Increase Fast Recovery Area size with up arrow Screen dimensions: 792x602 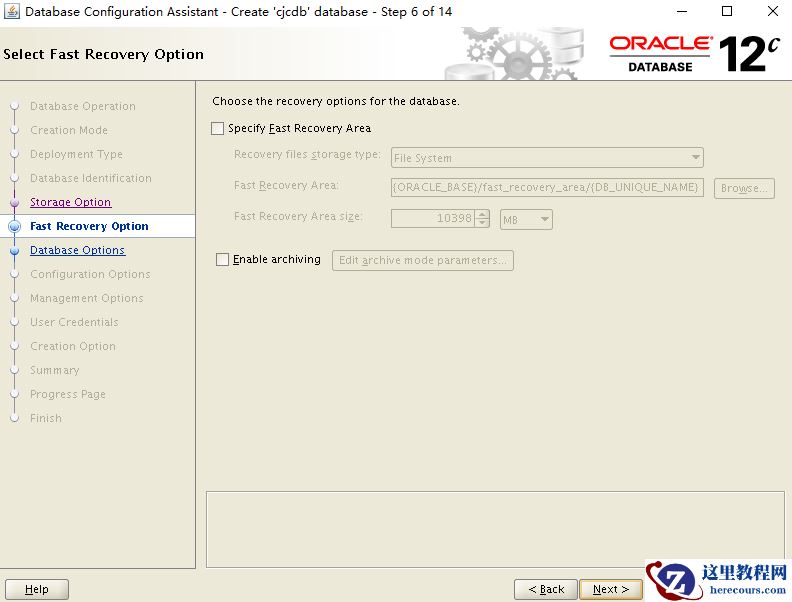click(482, 214)
